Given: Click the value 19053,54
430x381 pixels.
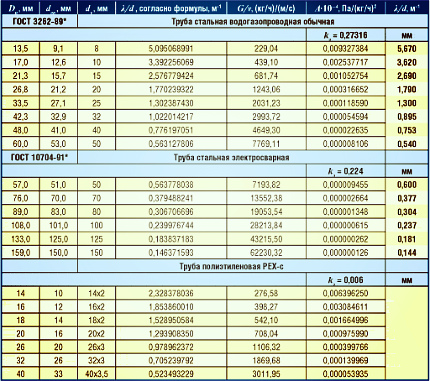Looking at the screenshot, I should tap(266, 212).
